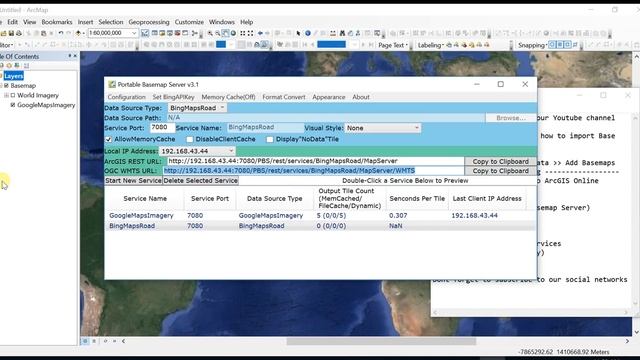
Task: Open the Data Source Type dropdown
Action: coord(197,108)
